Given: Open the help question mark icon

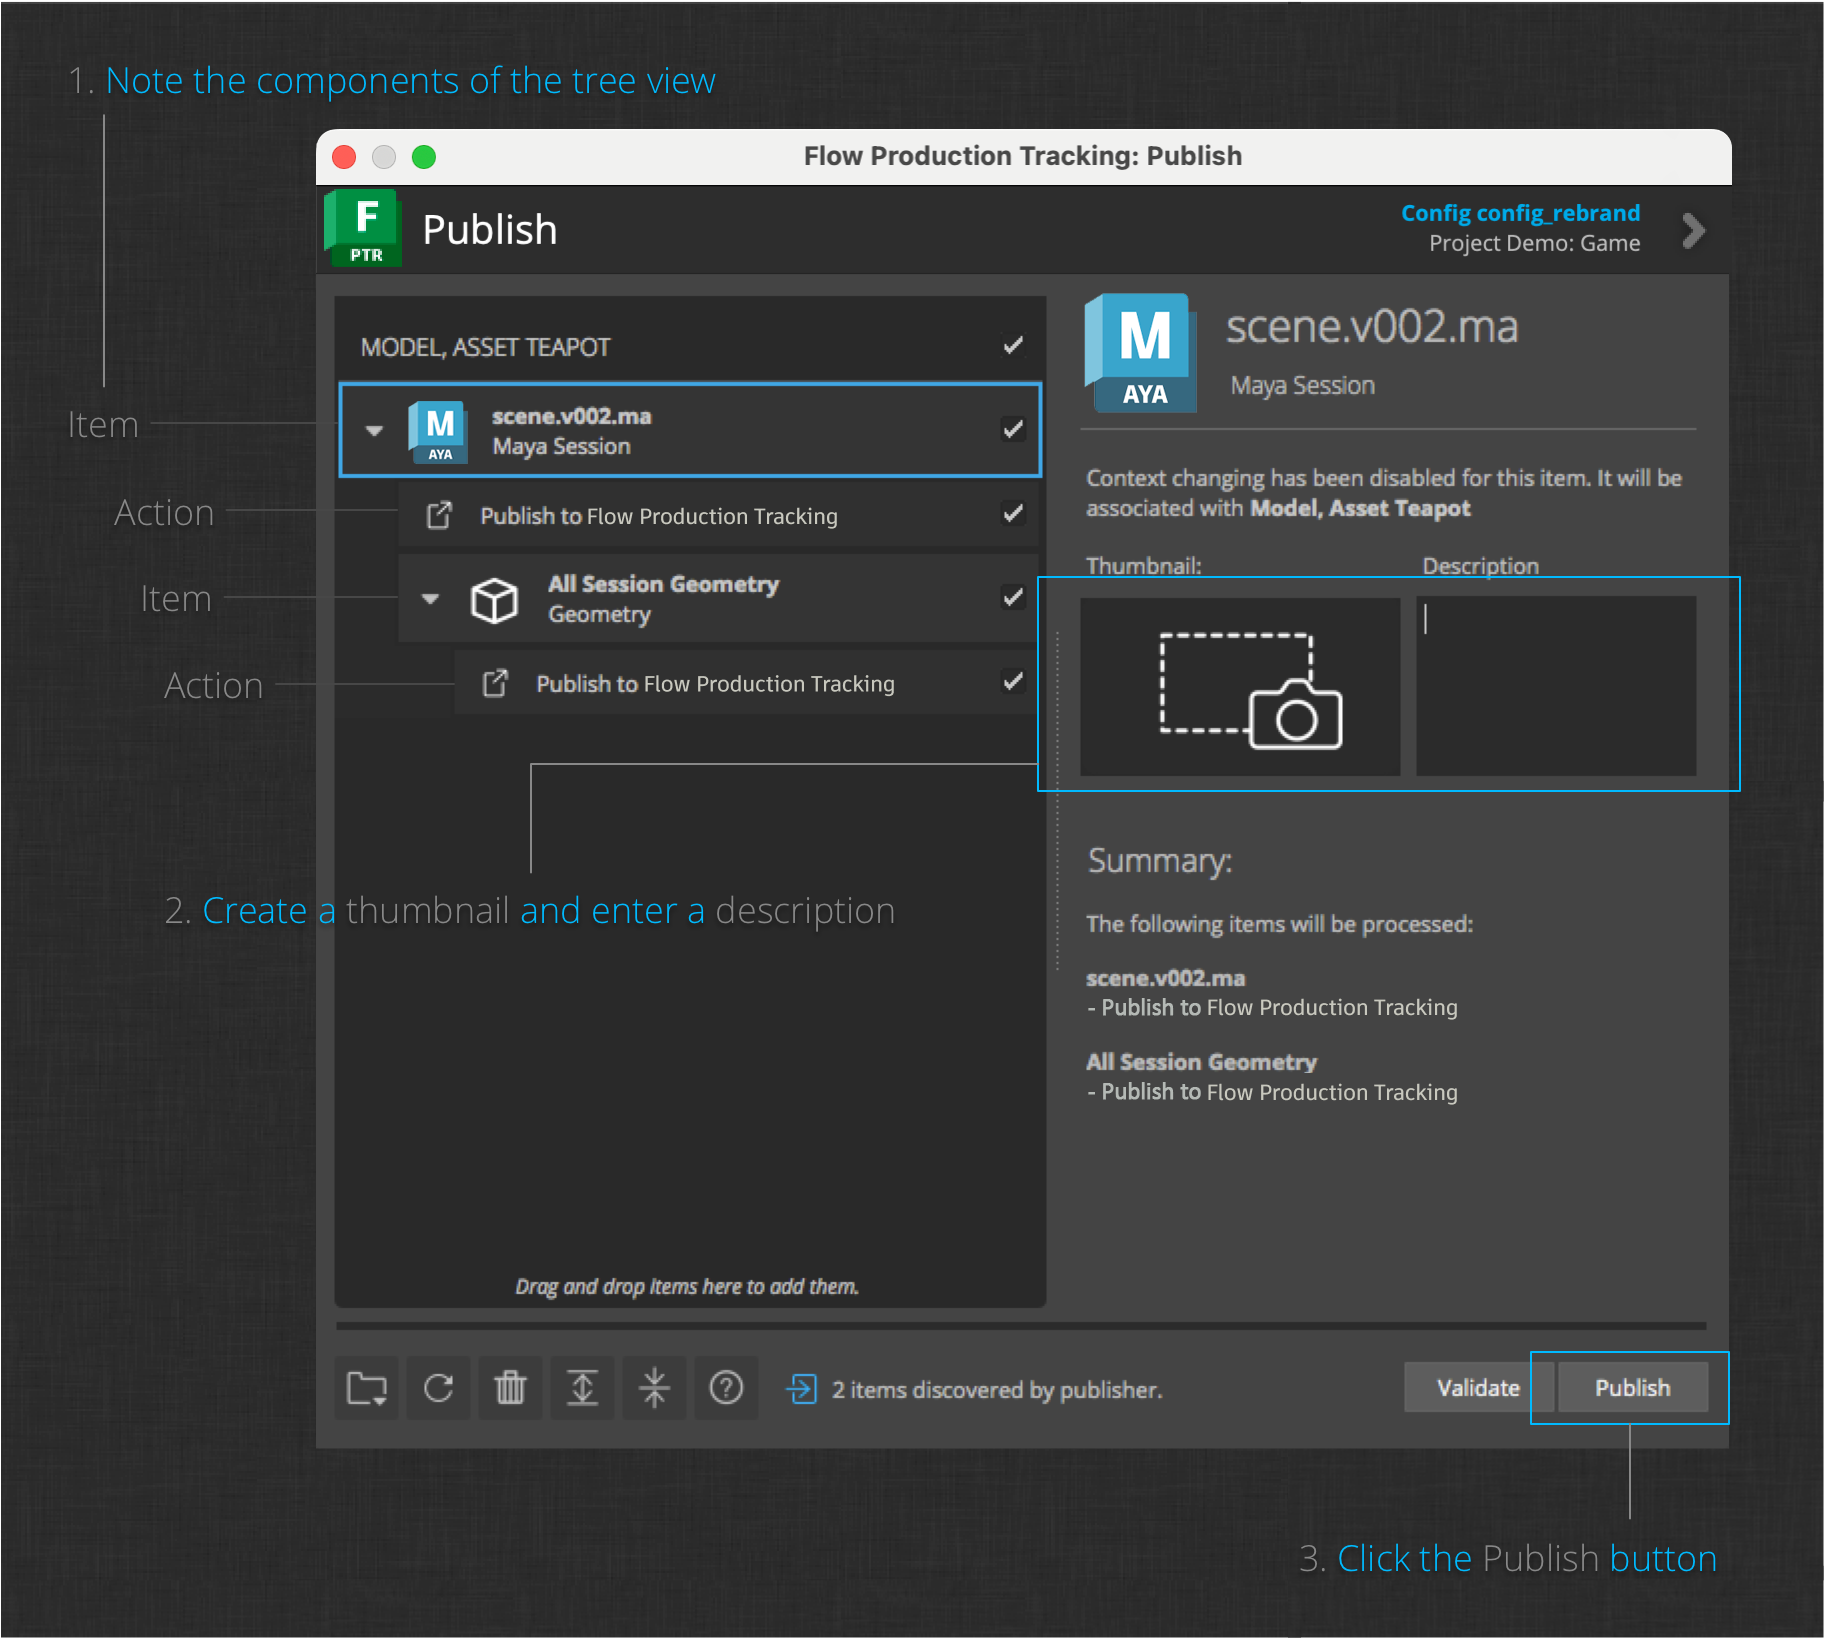Looking at the screenshot, I should click(726, 1388).
